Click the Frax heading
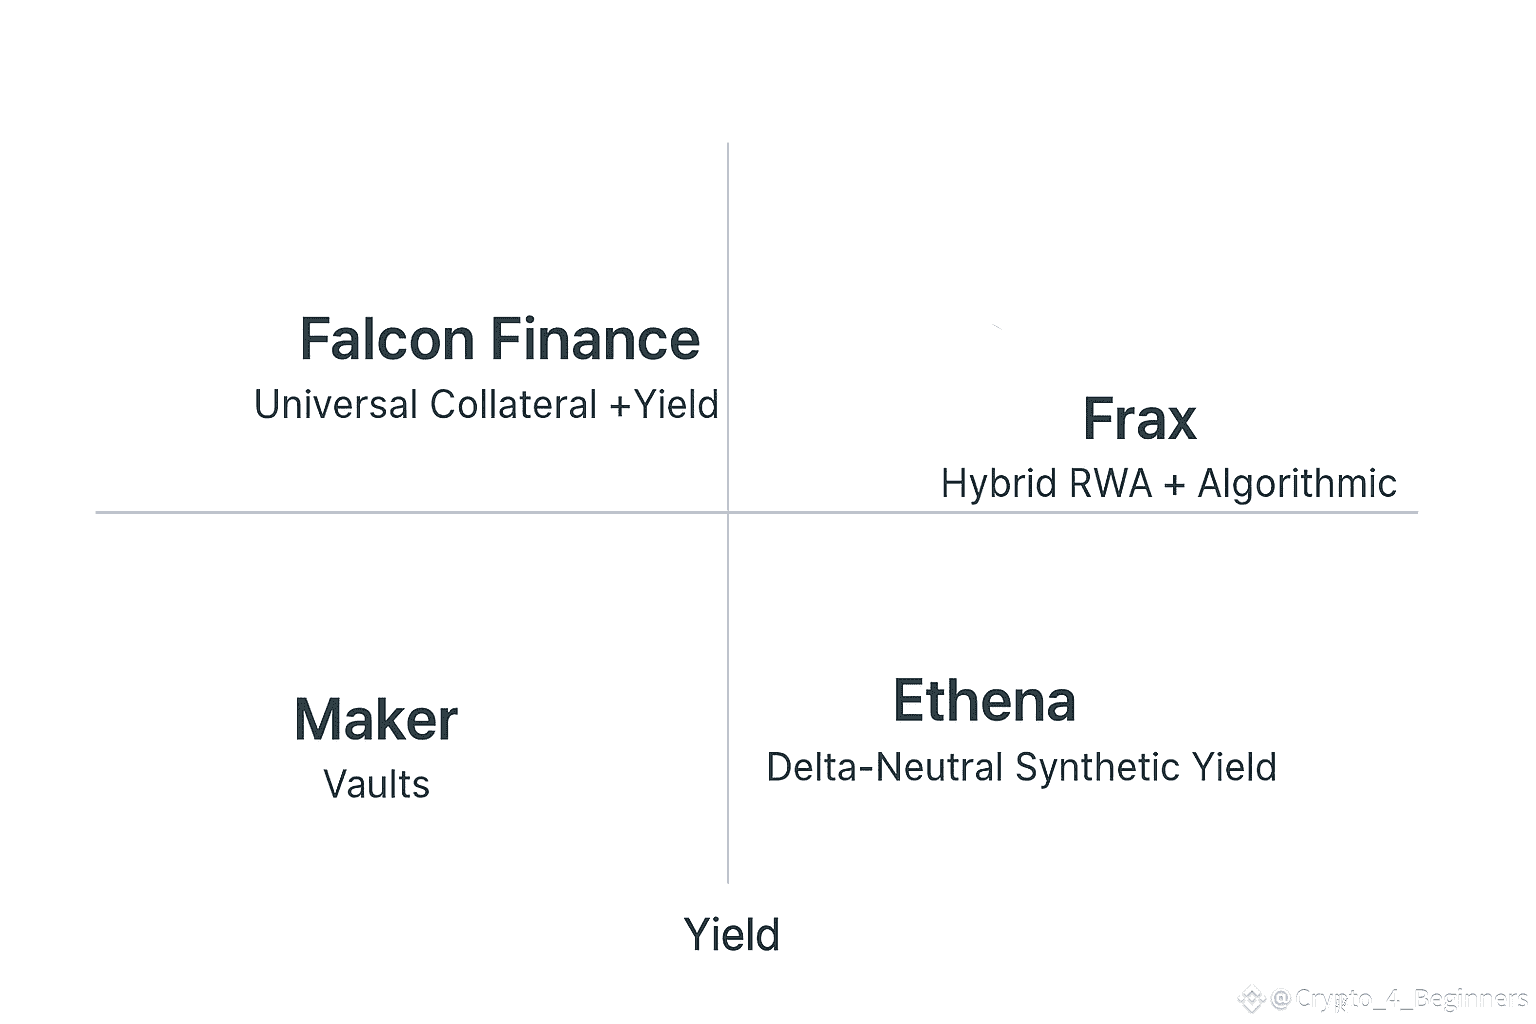The height and width of the screenshot is (1024, 1536). pyautogui.click(x=1139, y=420)
